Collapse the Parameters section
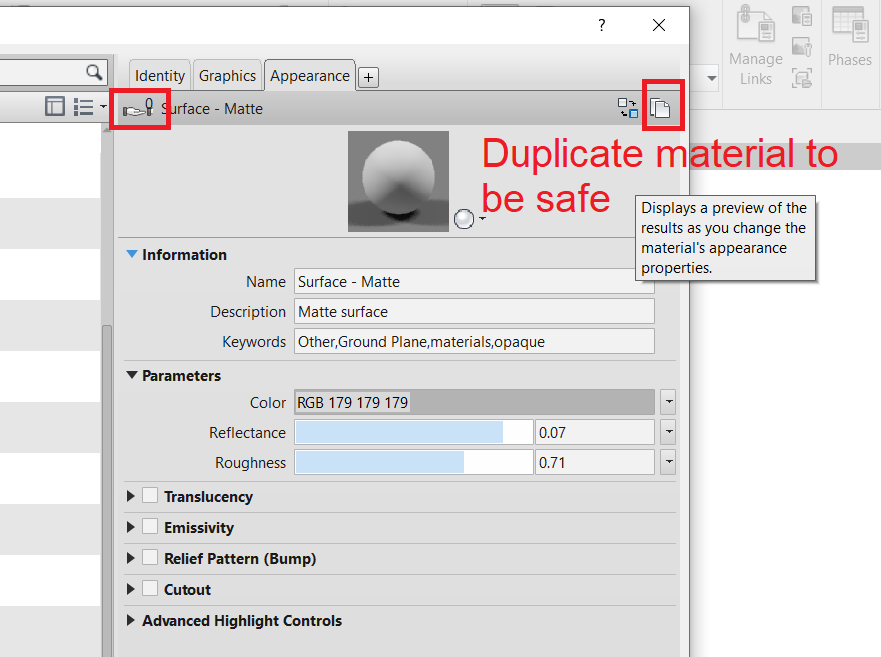The height and width of the screenshot is (657, 881). point(131,376)
